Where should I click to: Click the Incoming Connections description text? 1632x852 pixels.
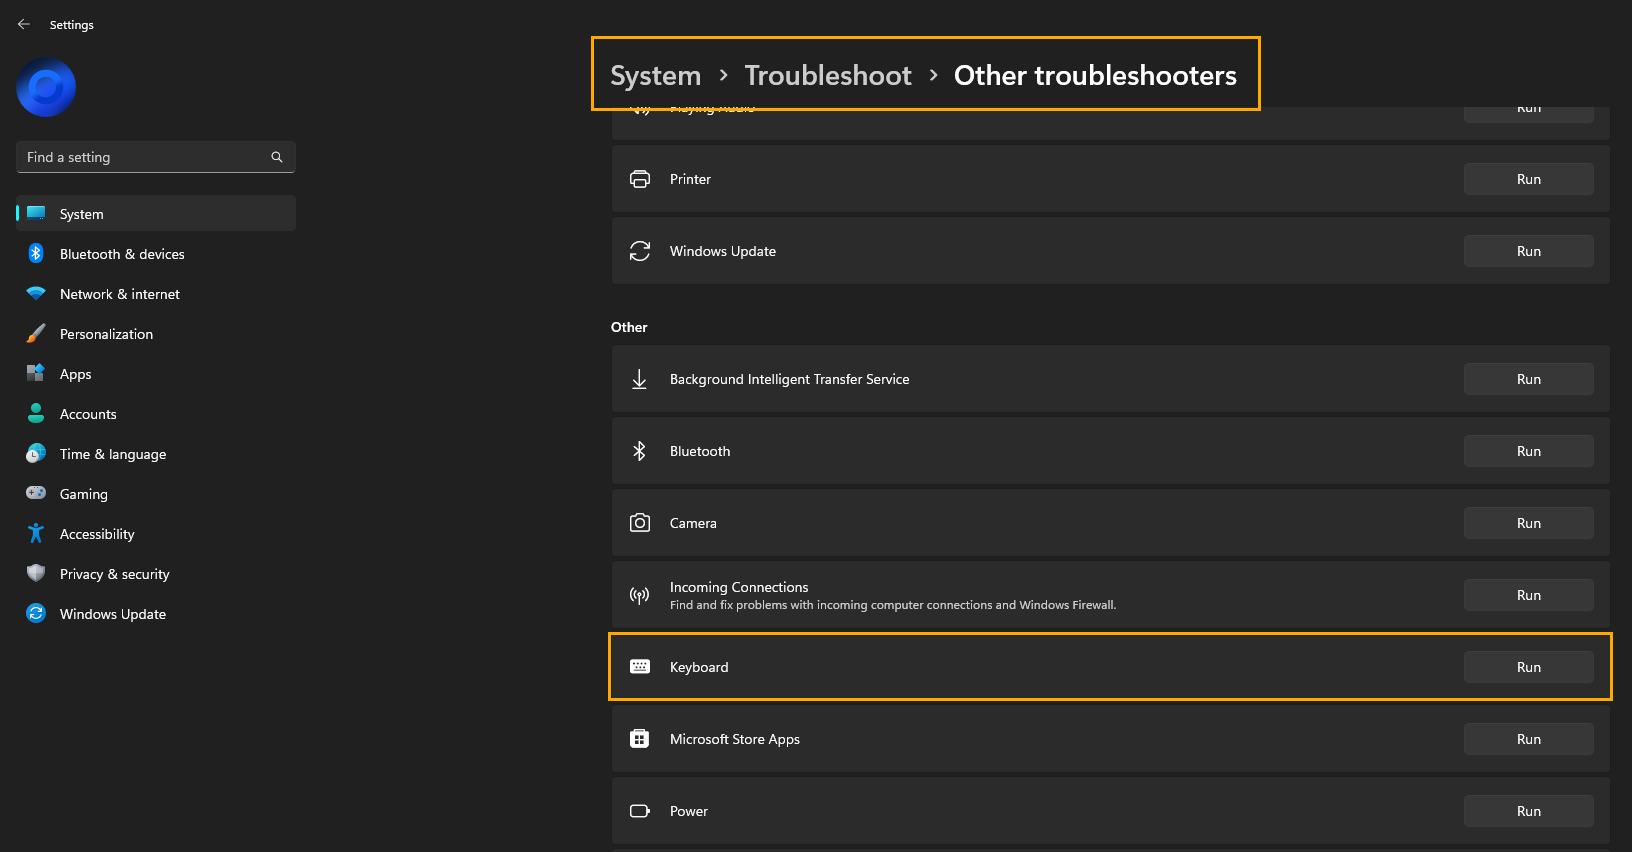coord(893,605)
